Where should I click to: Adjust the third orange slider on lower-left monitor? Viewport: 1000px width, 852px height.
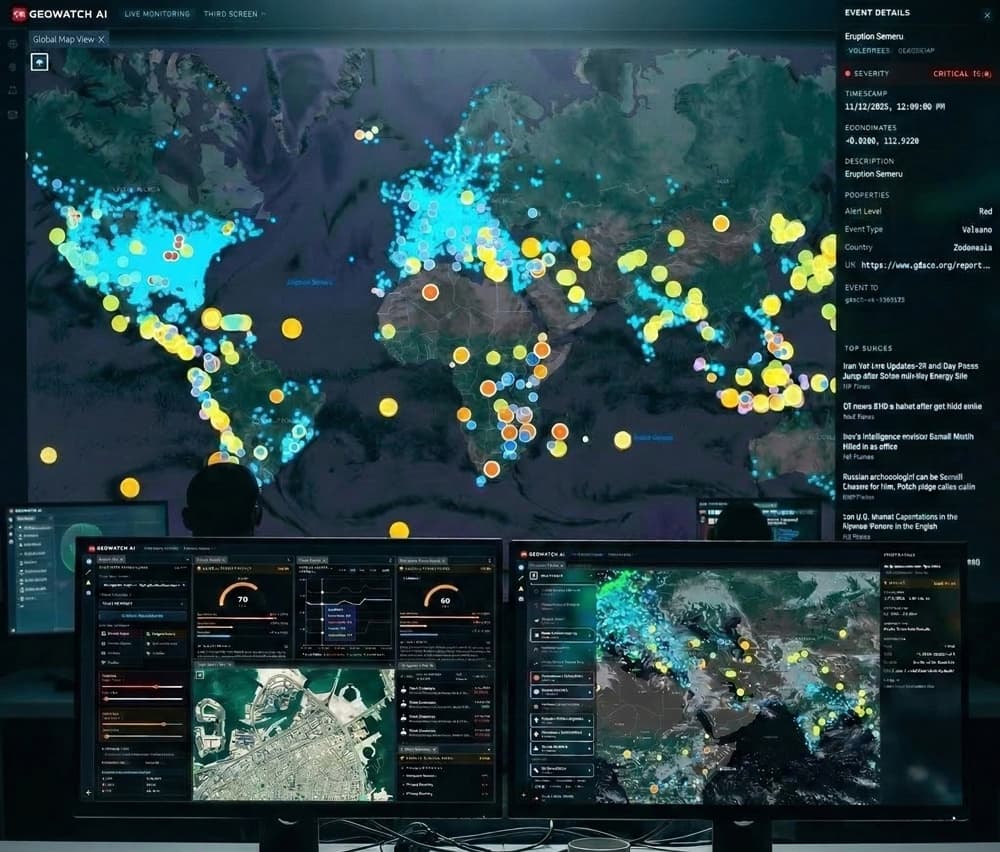[143, 724]
